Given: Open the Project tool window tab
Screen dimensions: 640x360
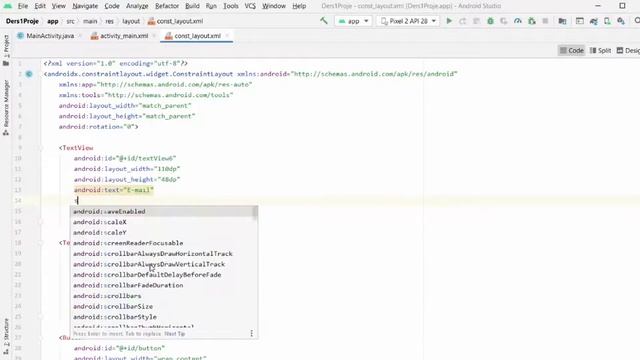Looking at the screenshot, I should (x=6, y=46).
